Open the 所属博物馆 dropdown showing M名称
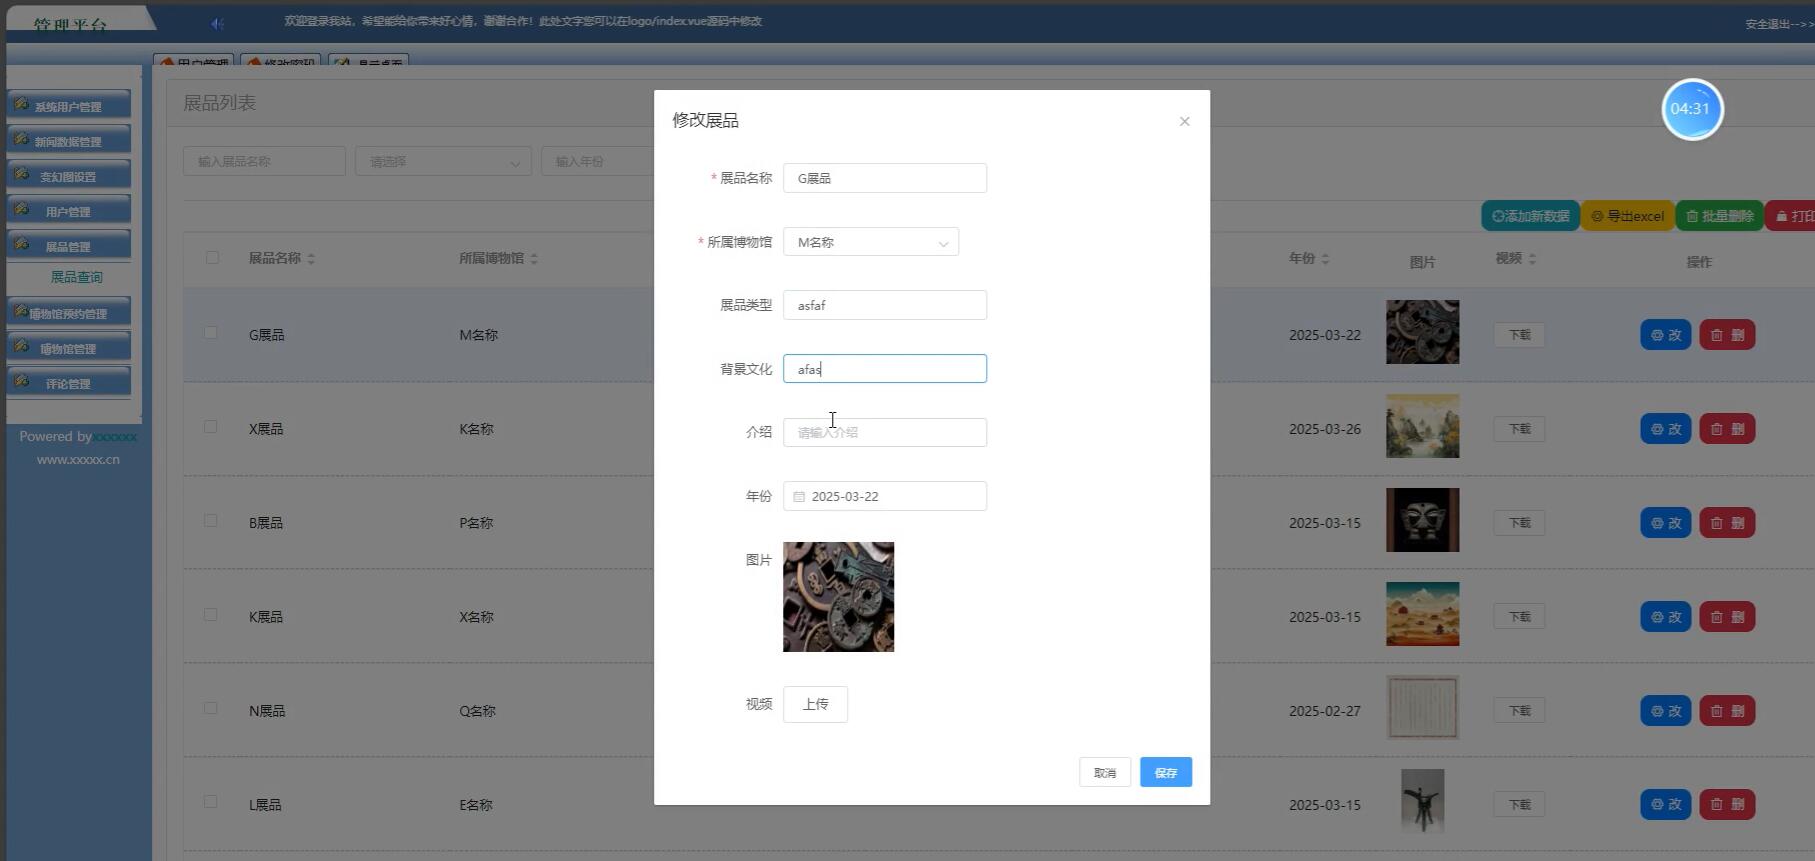The image size is (1815, 861). (x=870, y=242)
